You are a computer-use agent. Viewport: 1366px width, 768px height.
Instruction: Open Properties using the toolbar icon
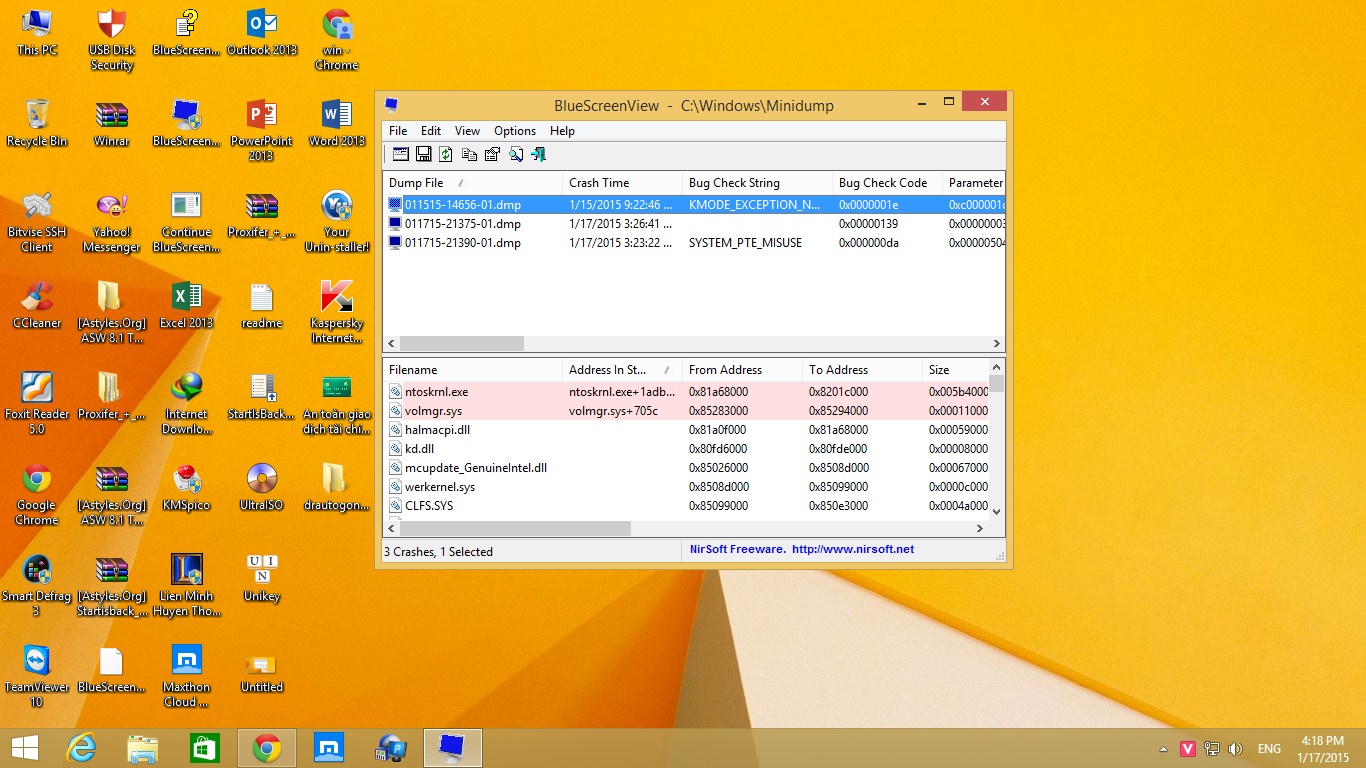(492, 154)
